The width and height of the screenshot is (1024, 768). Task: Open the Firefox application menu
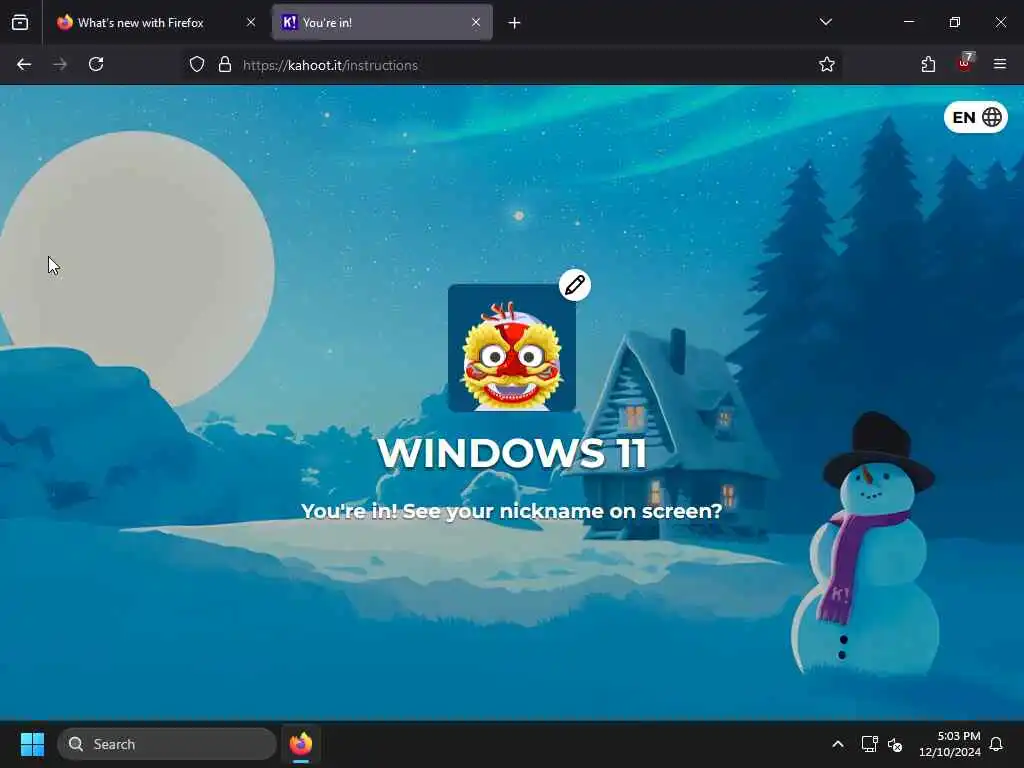[x=1000, y=65]
